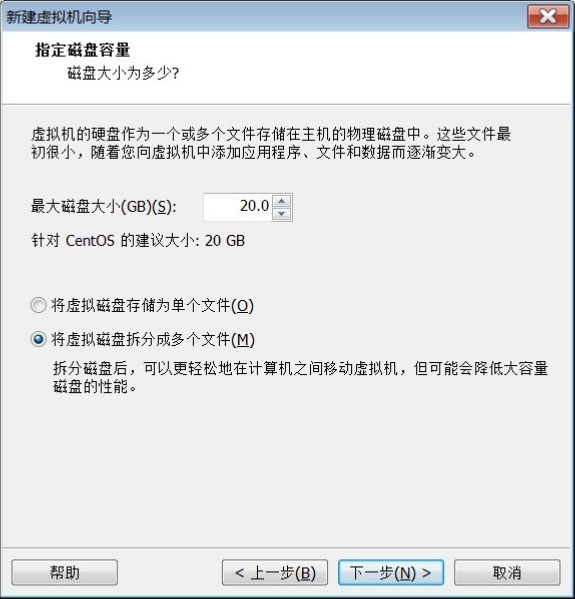Select the multi-file radio circle for 将虚拟磁盘拆分成多个文件
The height and width of the screenshot is (599, 575).
[39, 339]
